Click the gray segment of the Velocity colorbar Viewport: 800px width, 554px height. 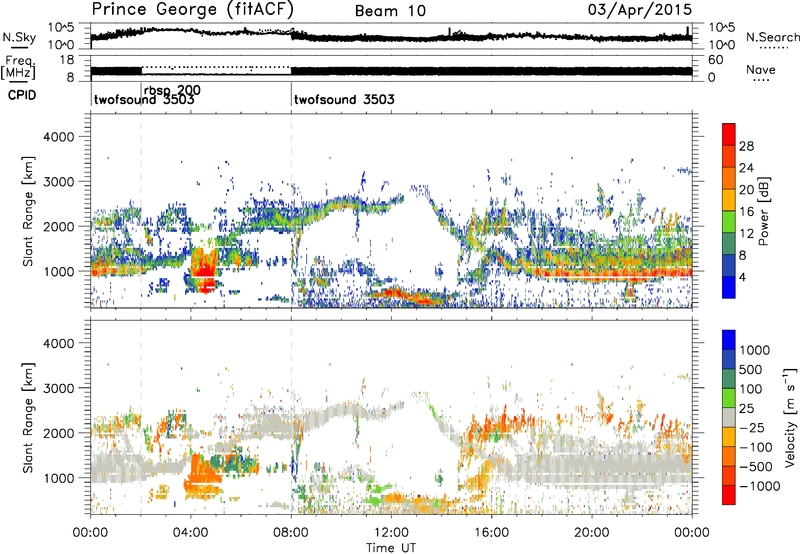(729, 418)
